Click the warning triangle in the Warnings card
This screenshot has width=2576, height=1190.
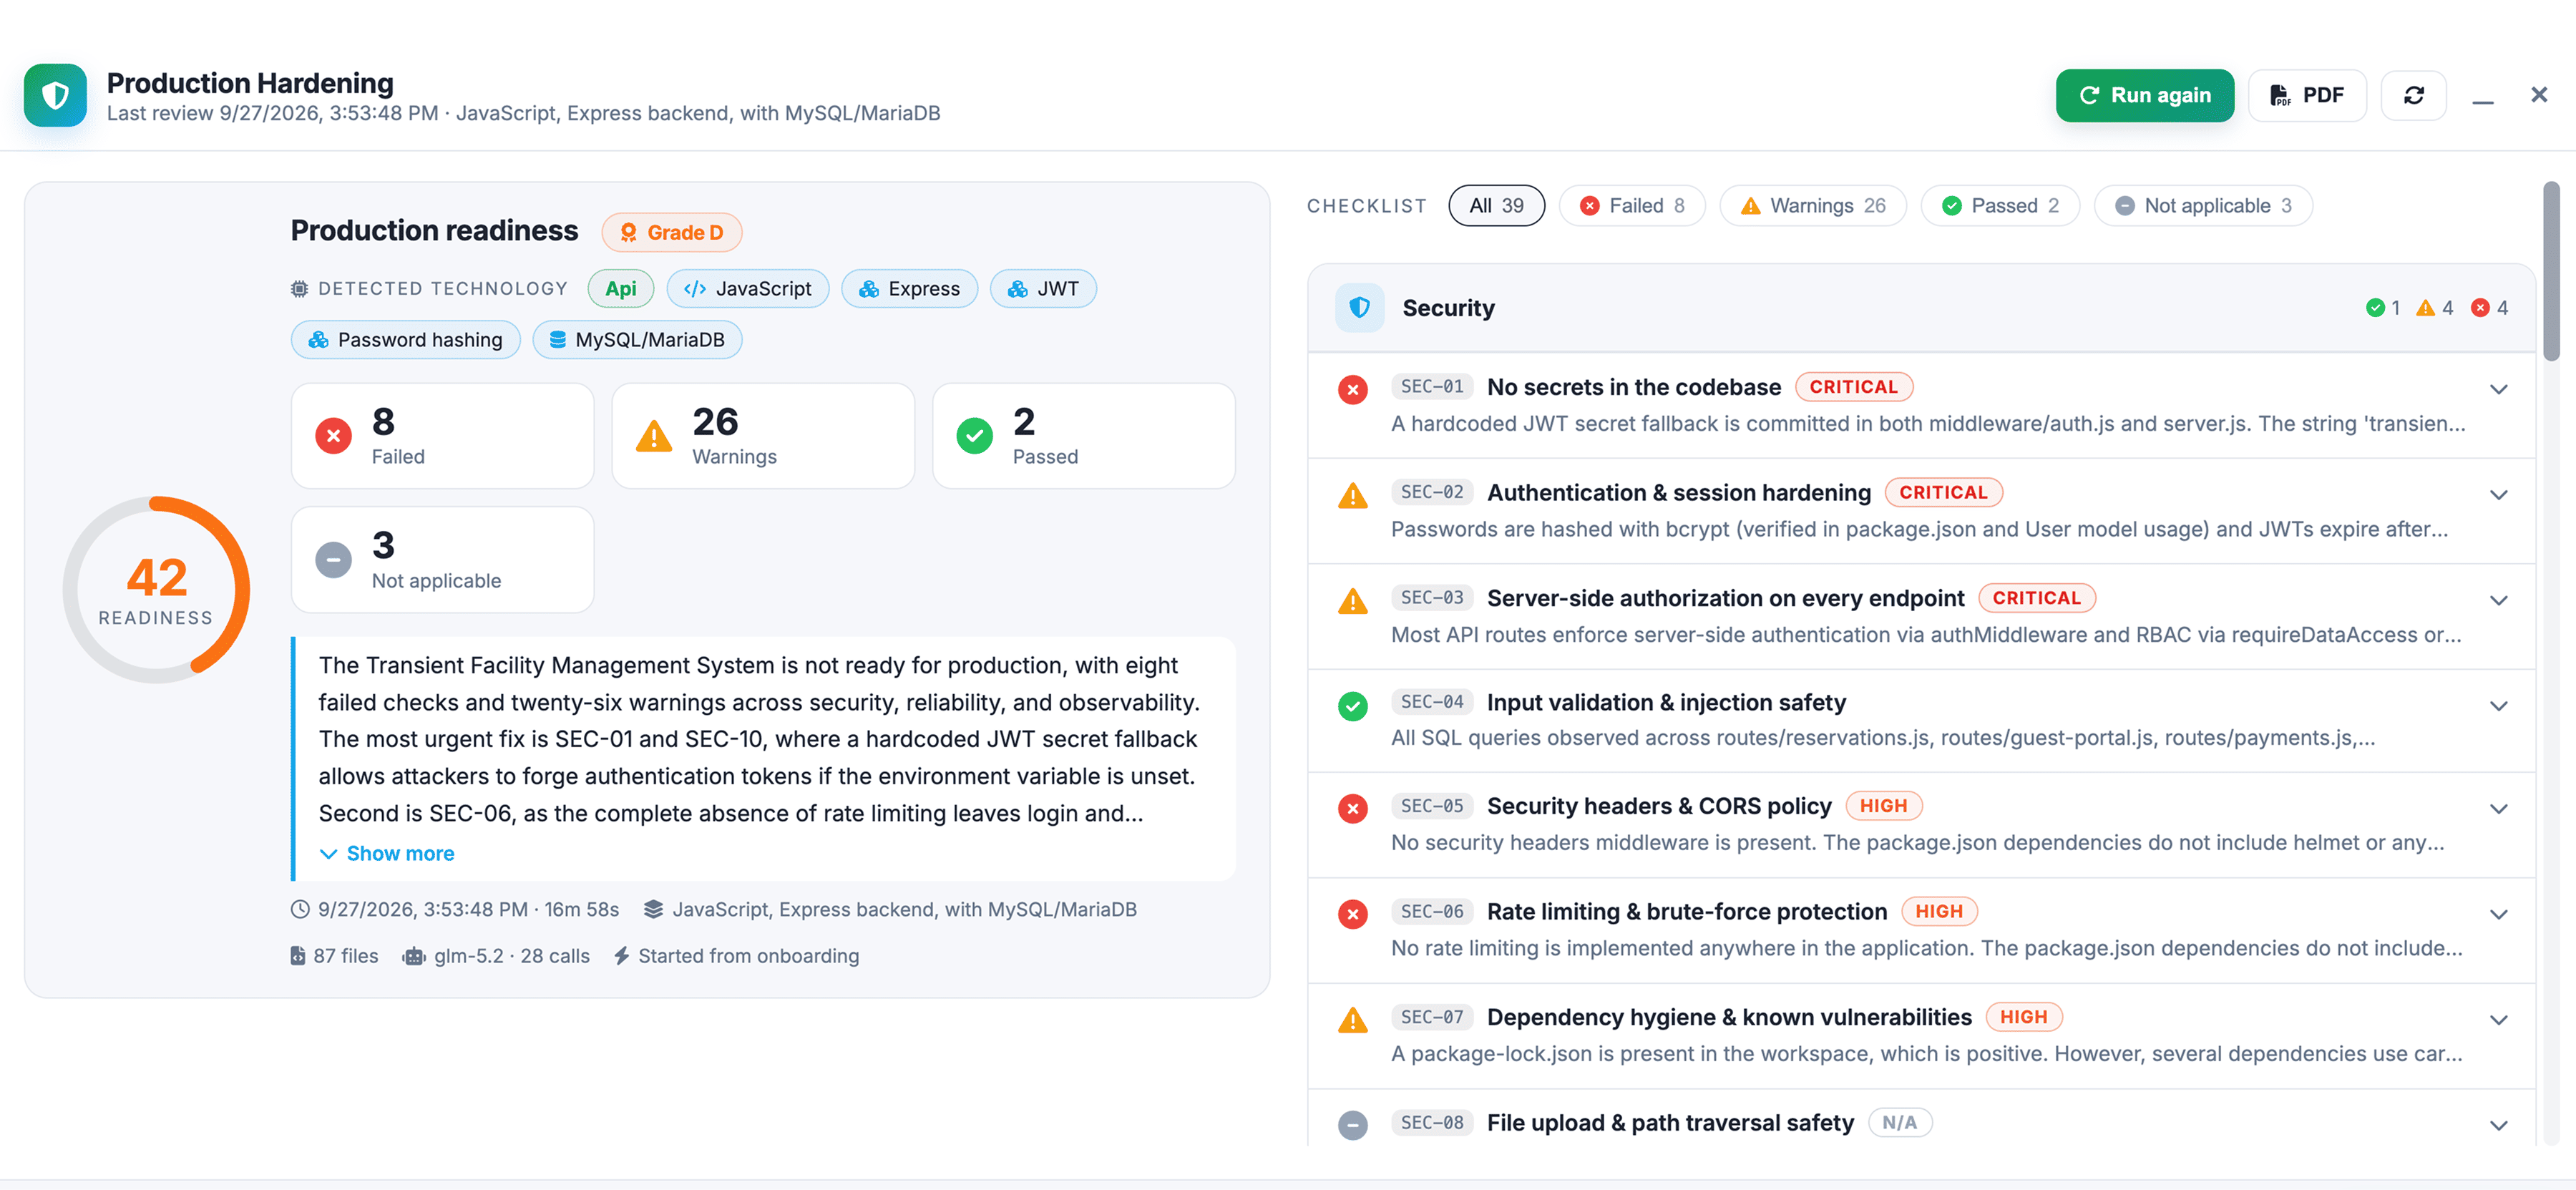pyautogui.click(x=654, y=436)
